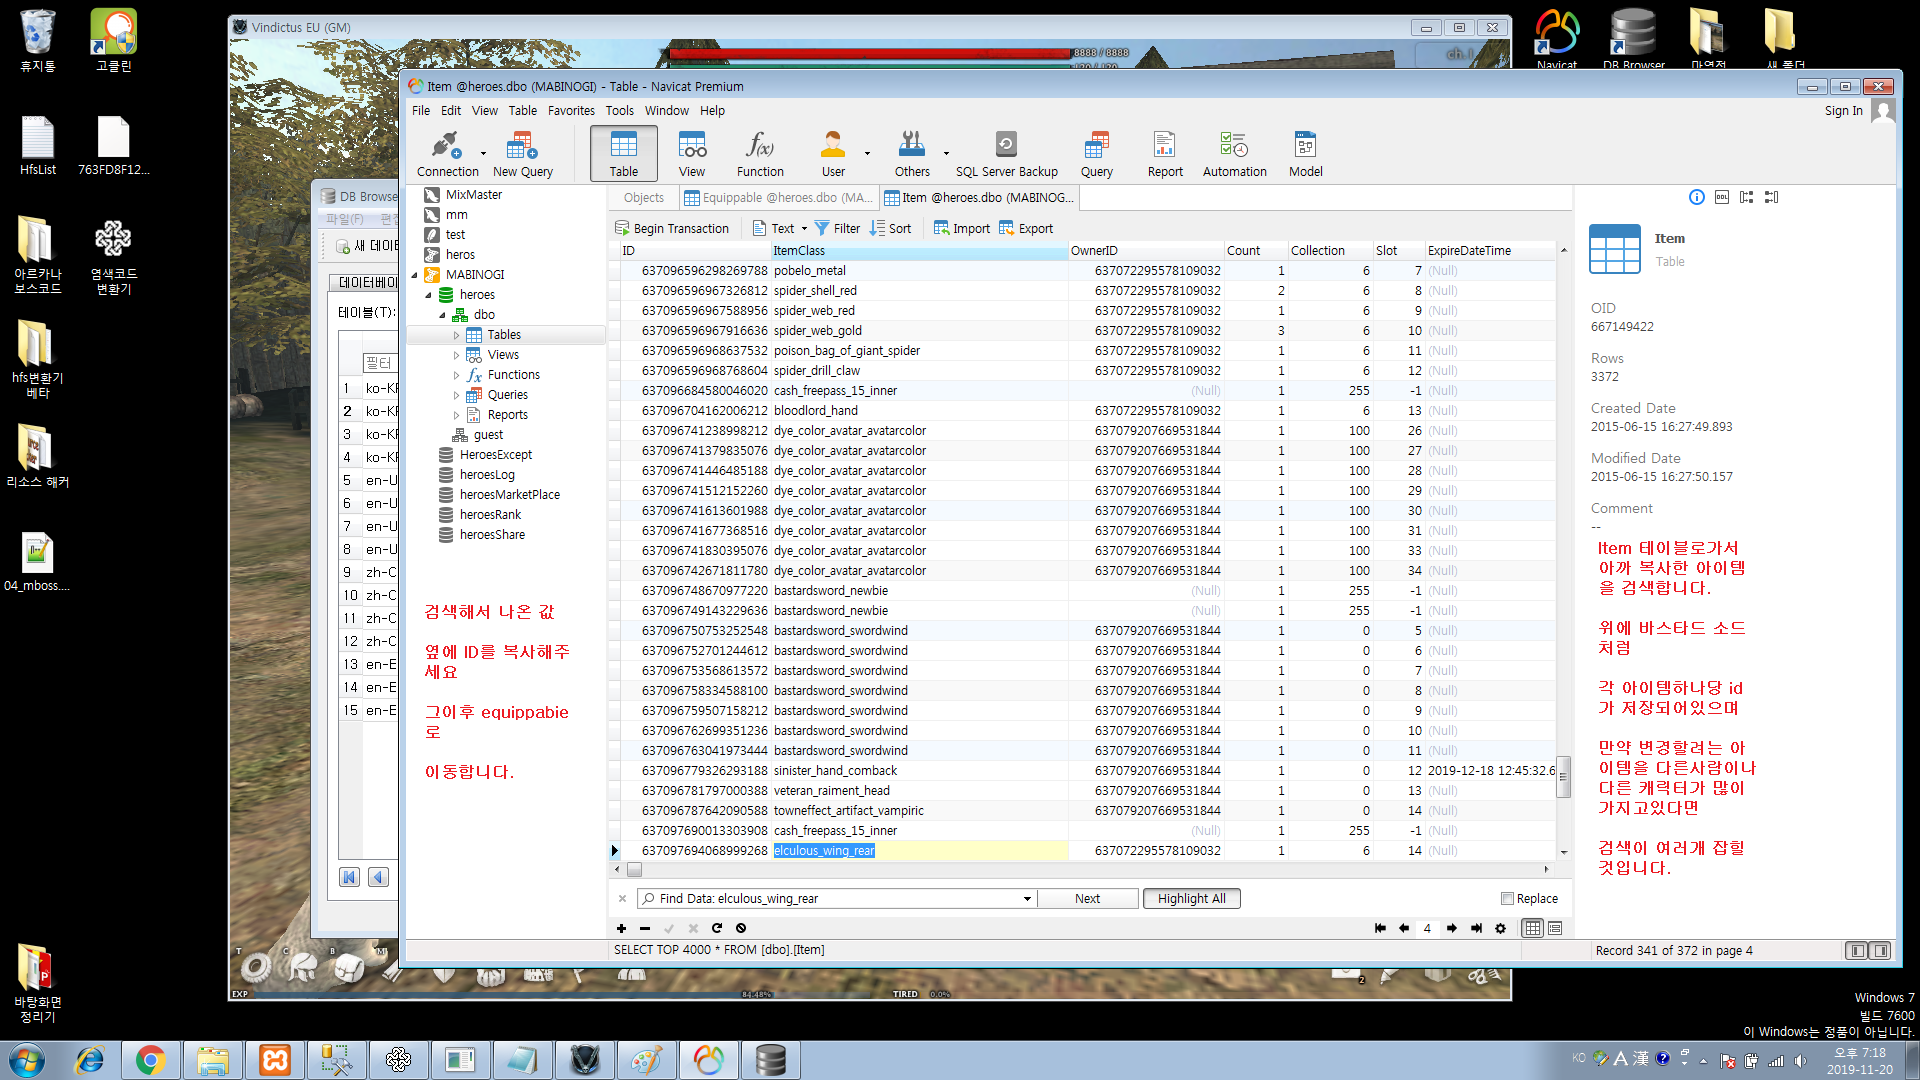Viewport: 1920px width, 1080px height.
Task: Click the vertical scrollbar thumb of table
Action: click(1563, 777)
